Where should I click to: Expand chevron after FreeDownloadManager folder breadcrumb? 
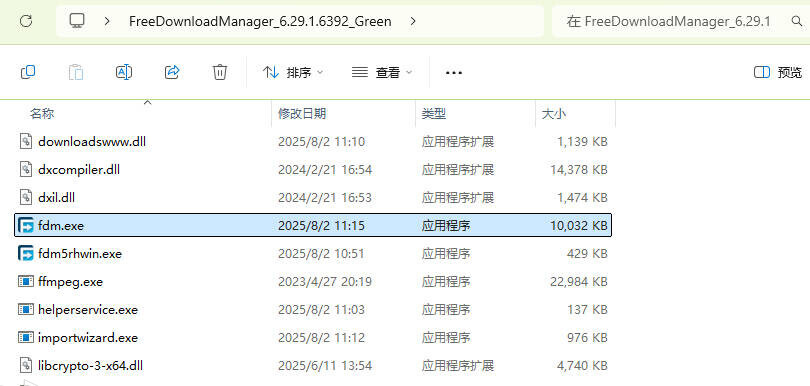coord(413,21)
